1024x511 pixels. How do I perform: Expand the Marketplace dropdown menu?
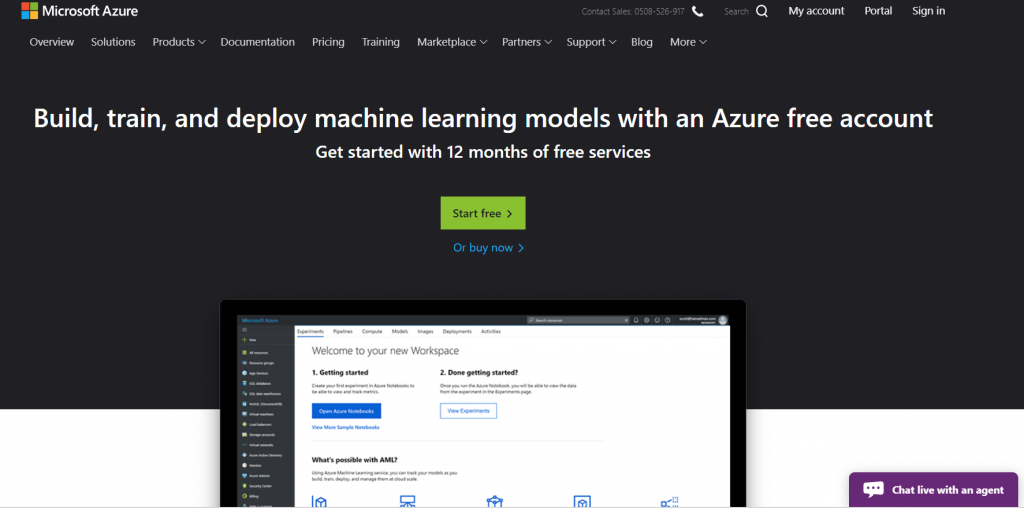[x=452, y=42]
